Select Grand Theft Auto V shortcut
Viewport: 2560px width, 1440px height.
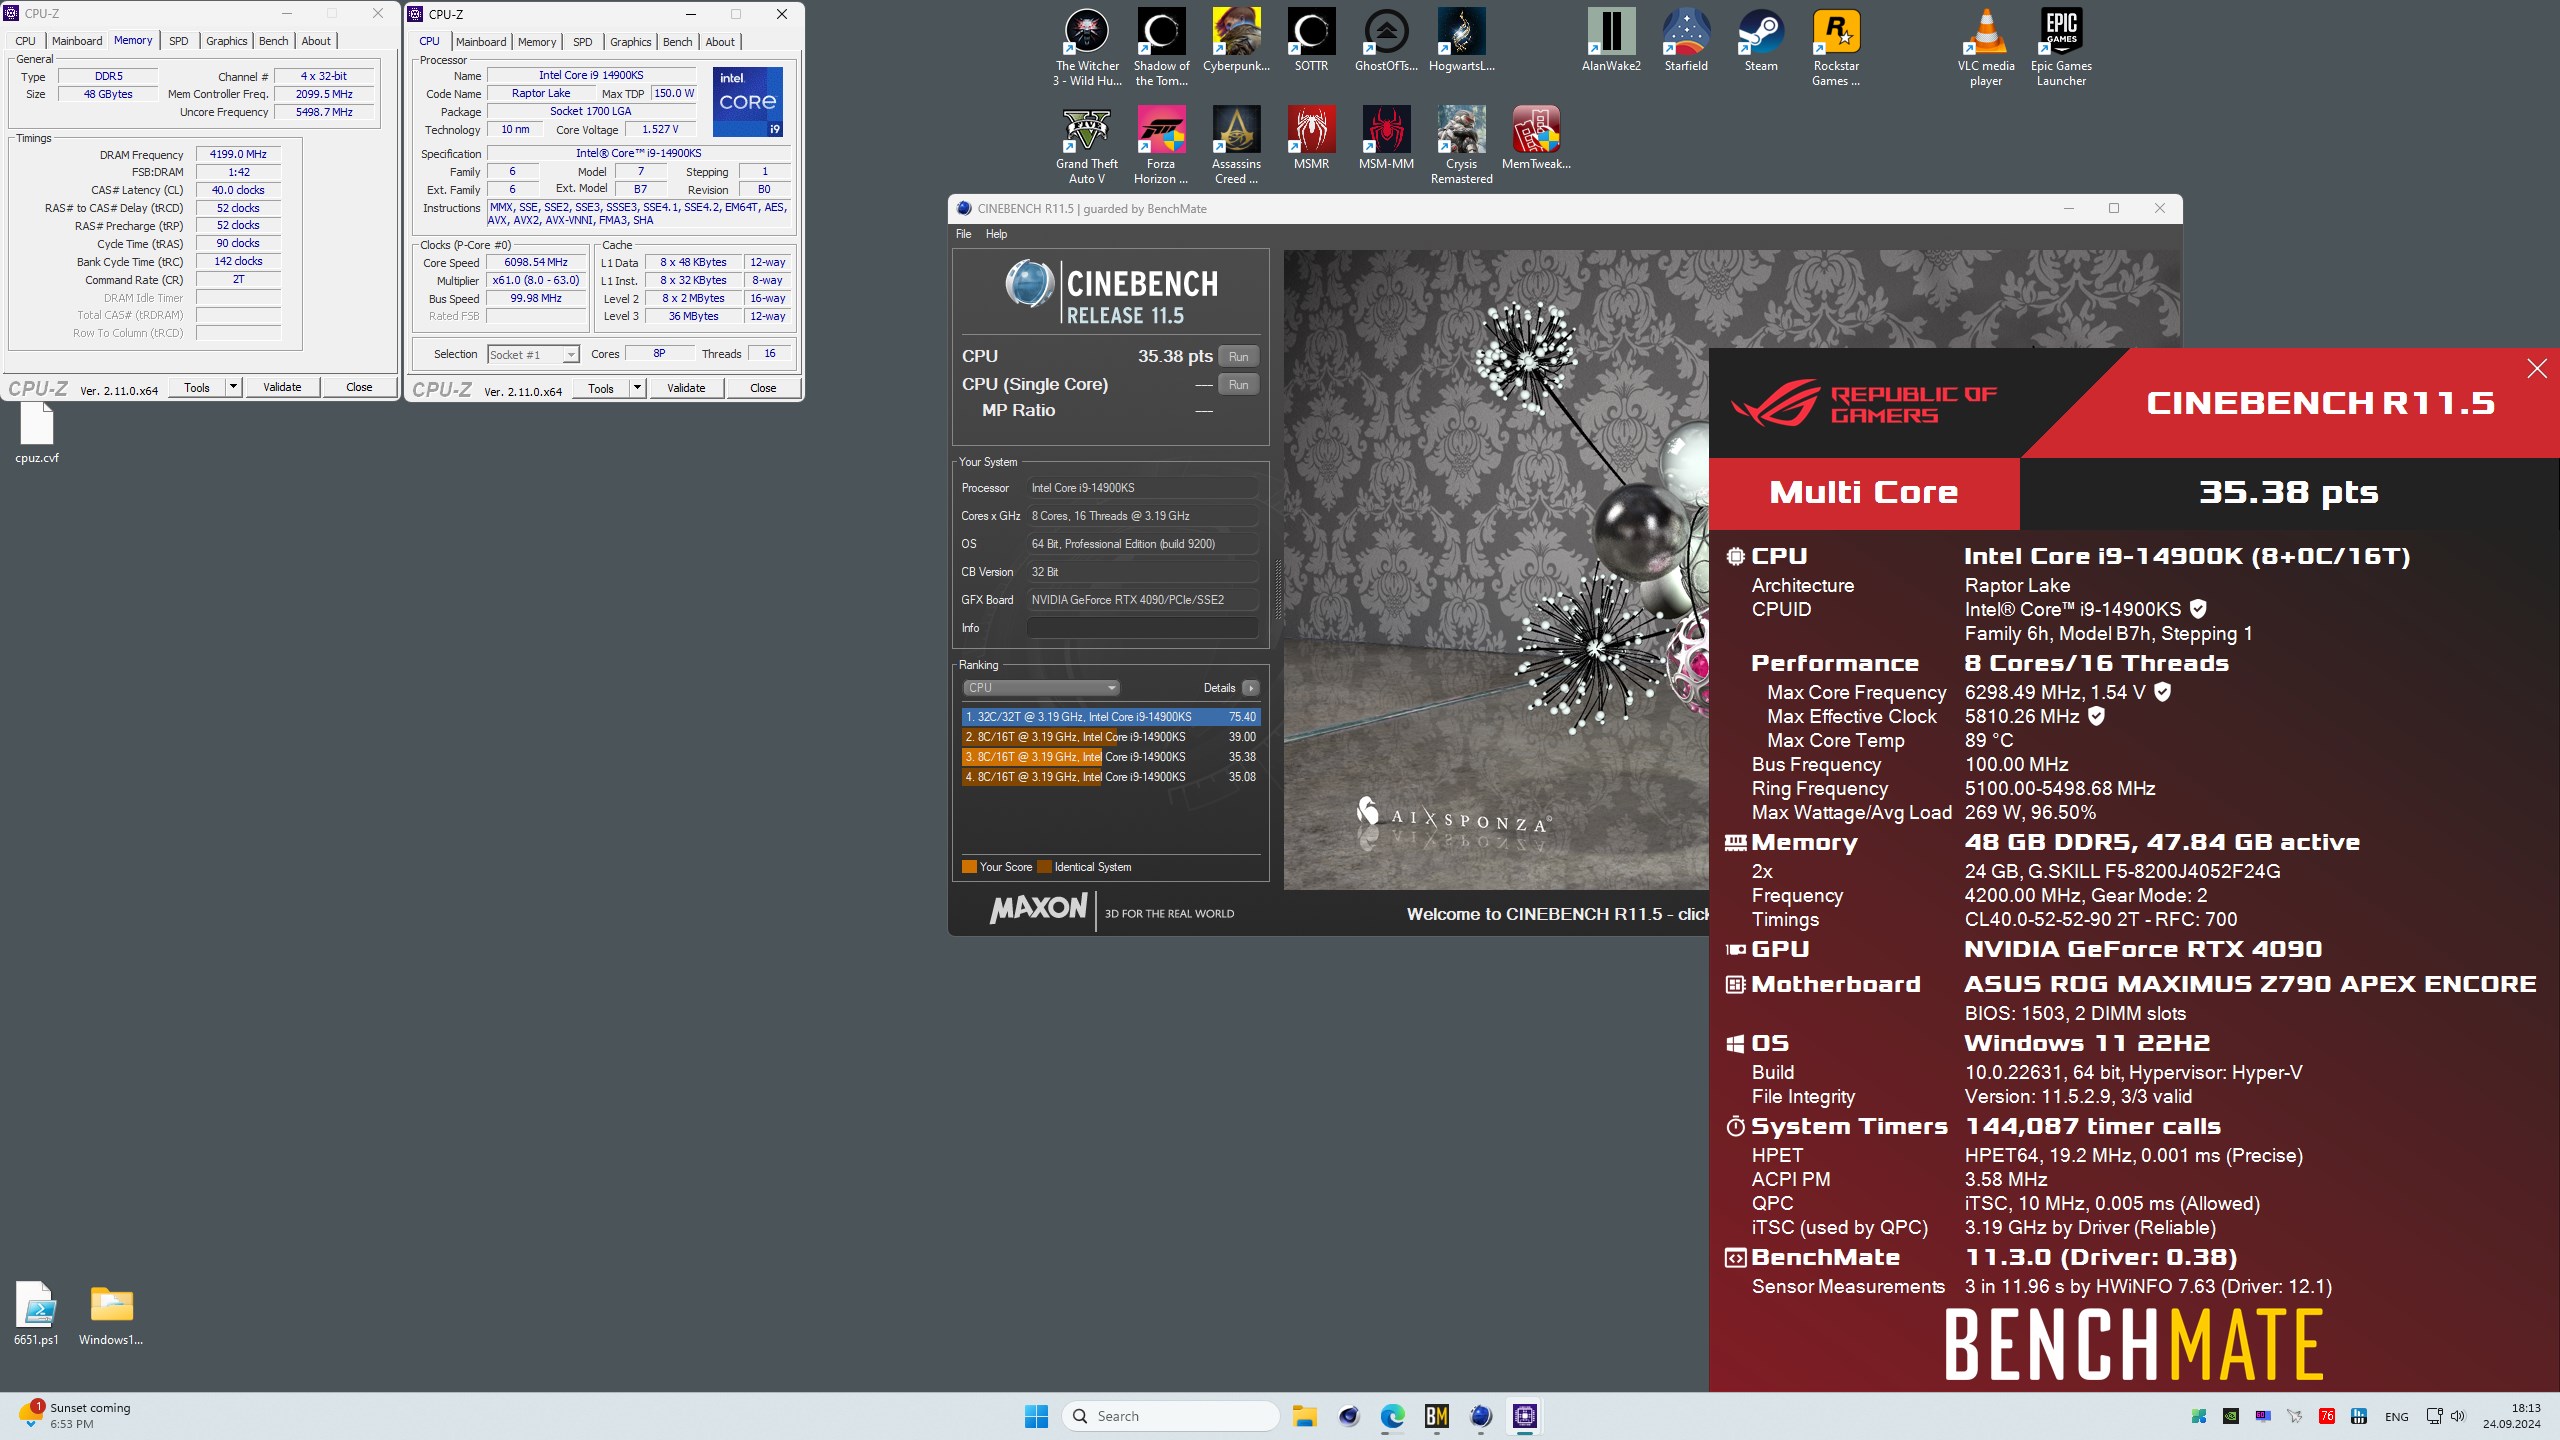(x=1086, y=145)
